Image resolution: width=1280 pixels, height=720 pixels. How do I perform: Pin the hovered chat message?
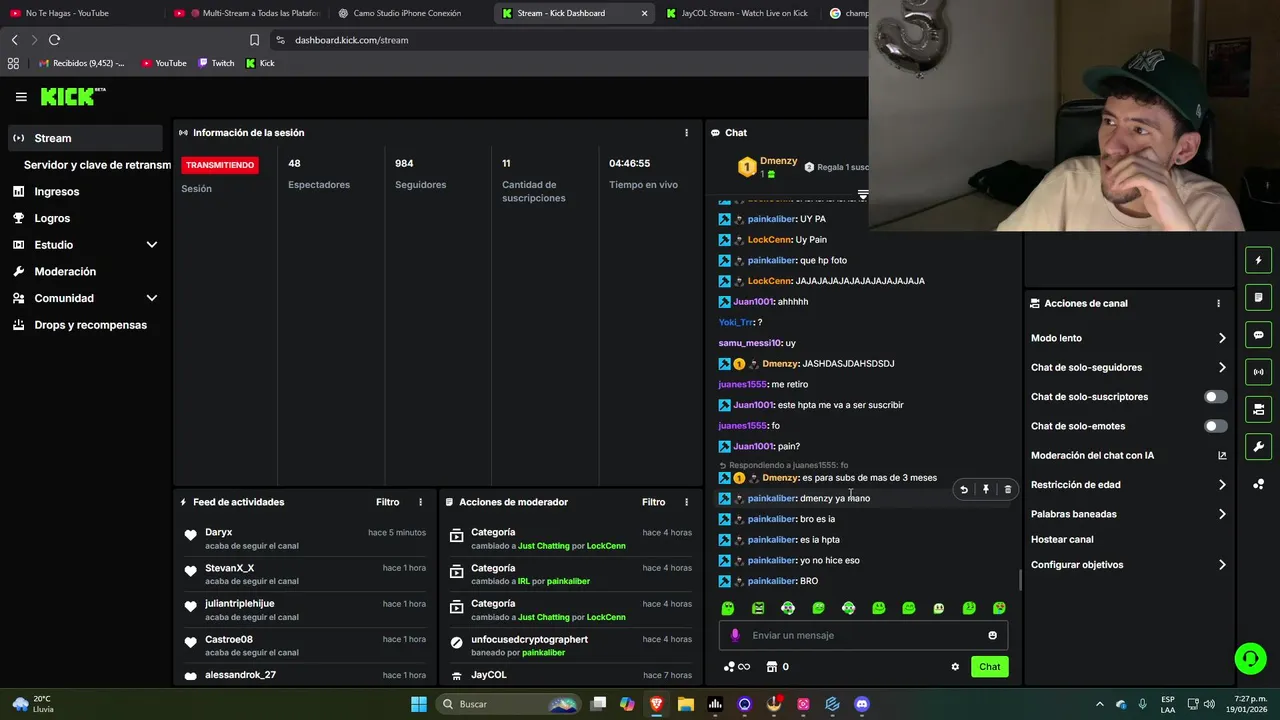tap(986, 489)
